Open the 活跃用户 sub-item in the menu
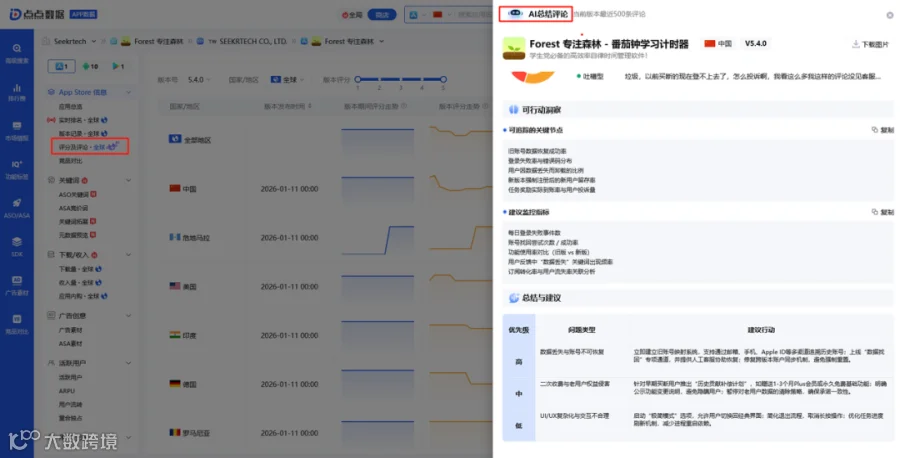 coord(71,377)
